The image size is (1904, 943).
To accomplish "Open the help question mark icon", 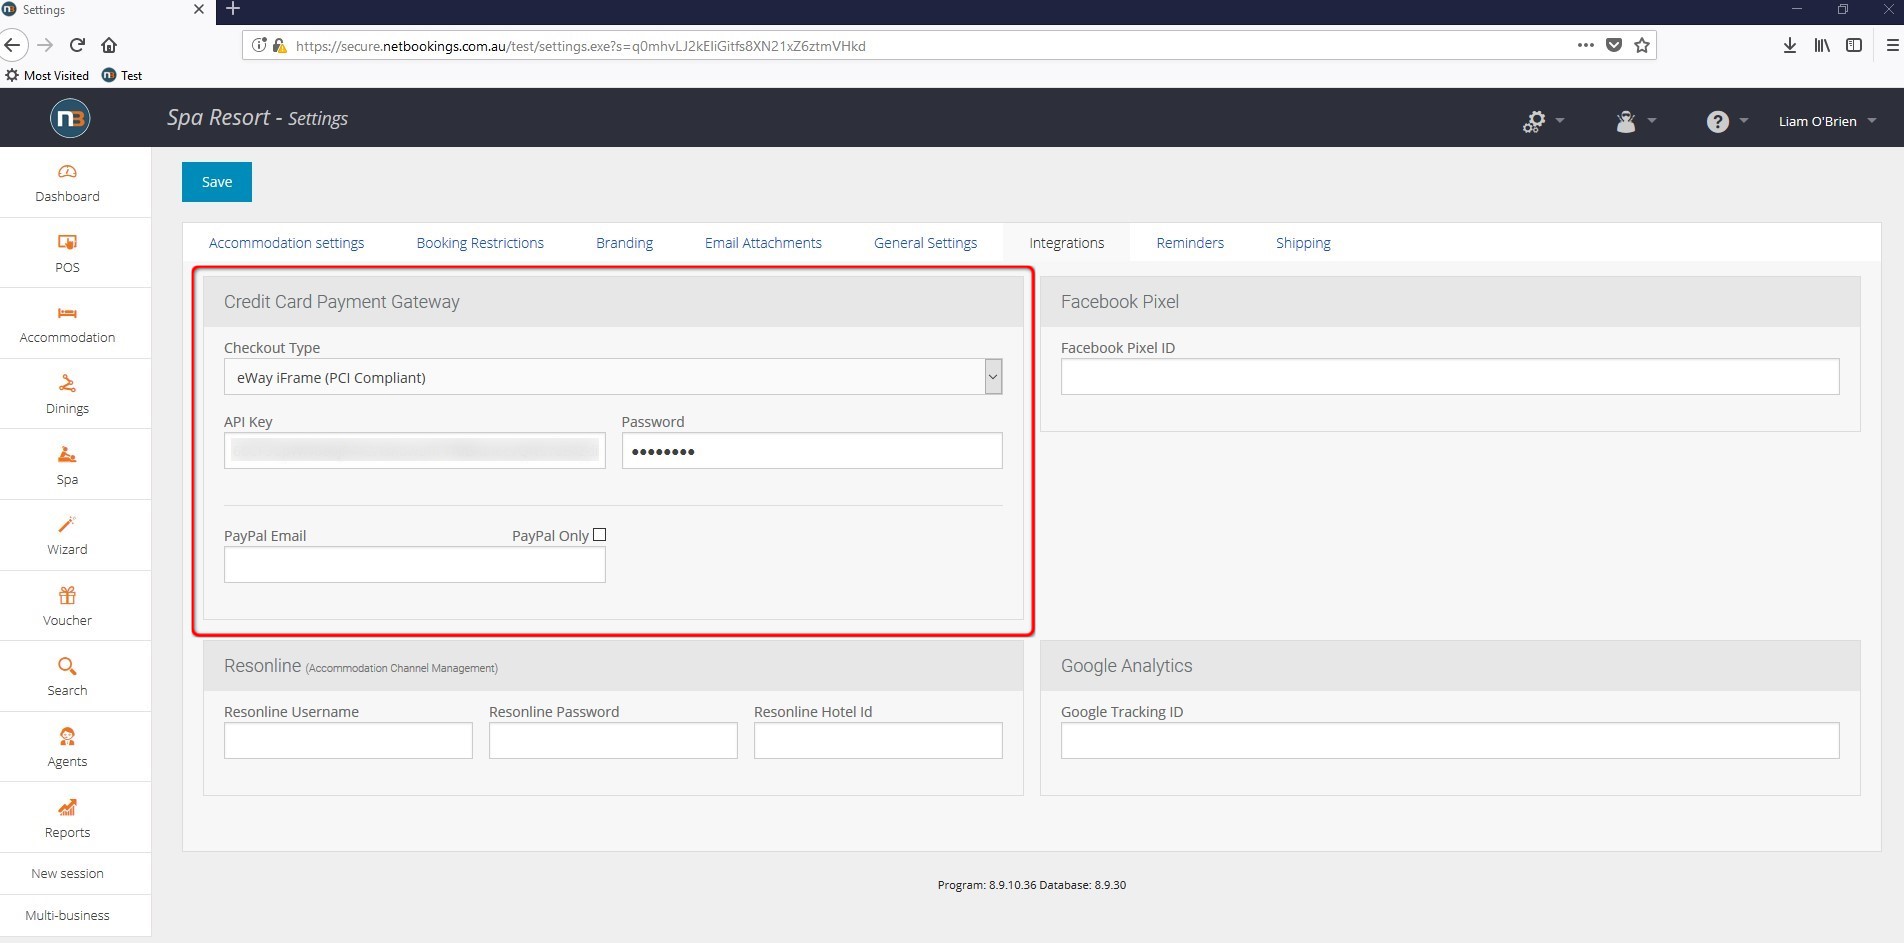I will [x=1717, y=121].
